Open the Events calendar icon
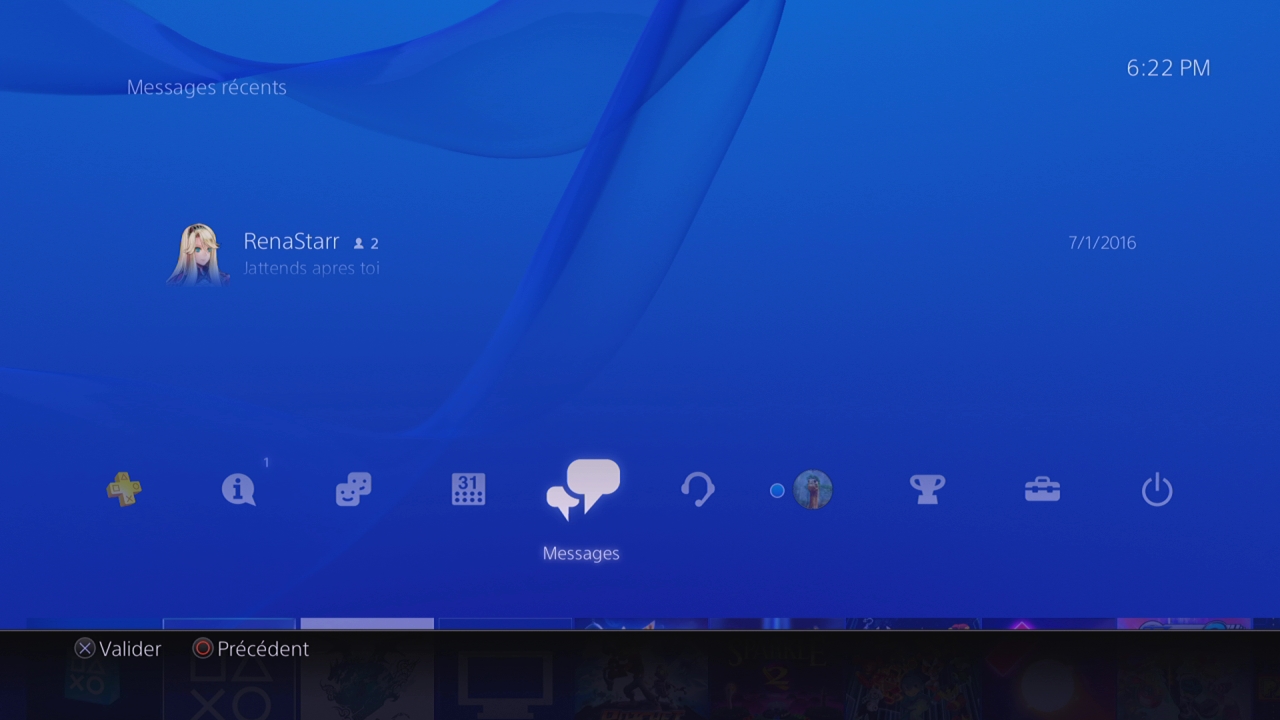Image resolution: width=1280 pixels, height=720 pixels. coord(468,490)
